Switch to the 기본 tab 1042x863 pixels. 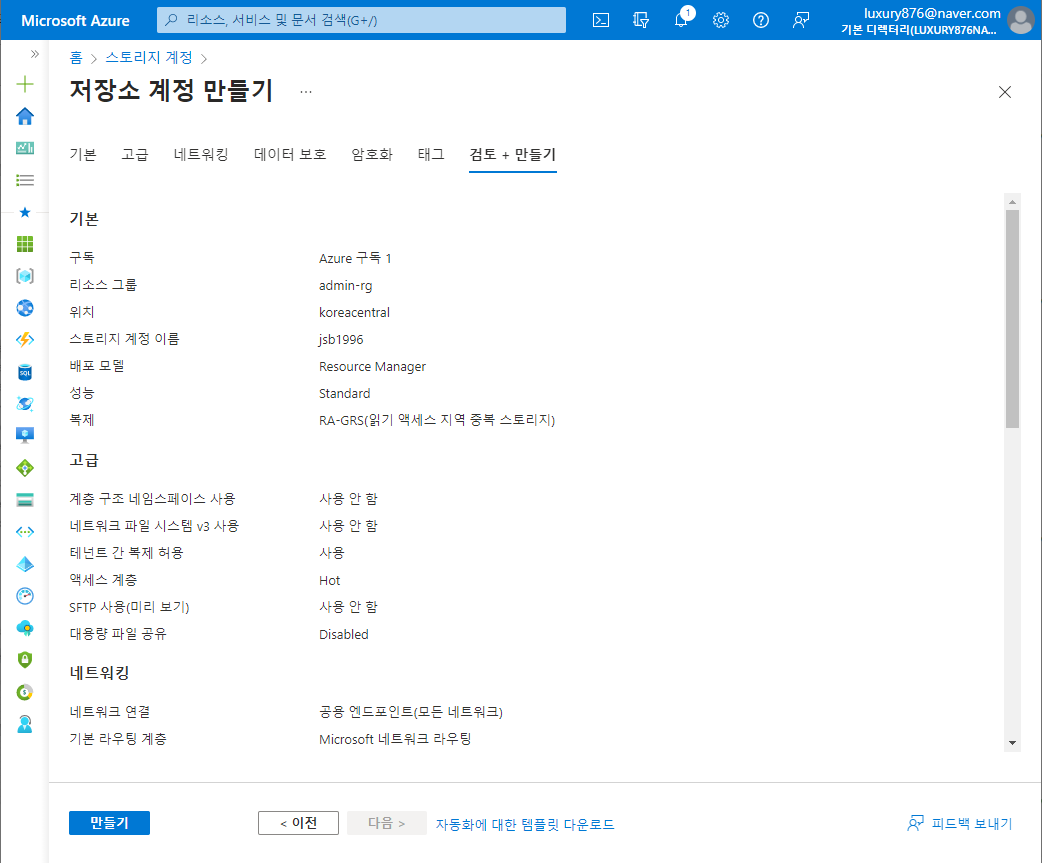[83, 154]
